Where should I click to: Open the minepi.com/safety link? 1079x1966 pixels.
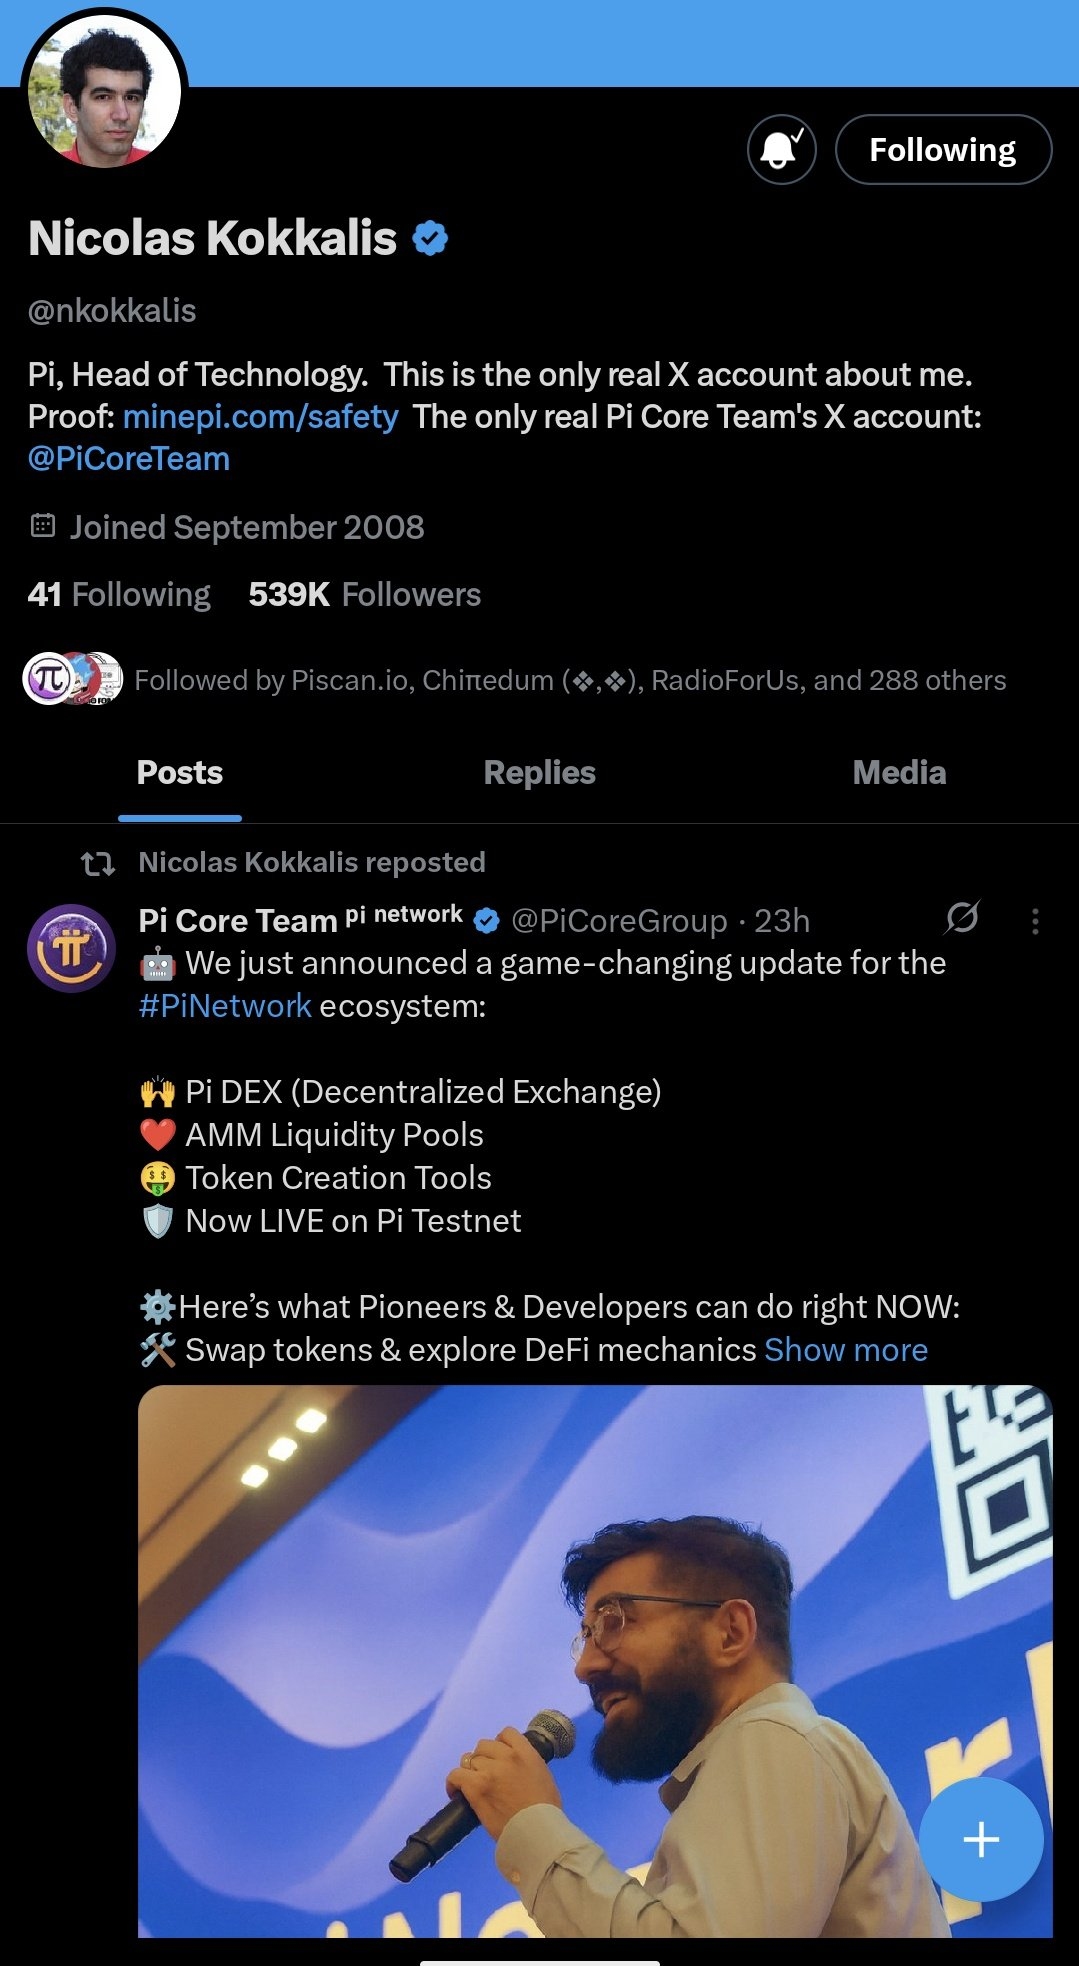tap(260, 417)
